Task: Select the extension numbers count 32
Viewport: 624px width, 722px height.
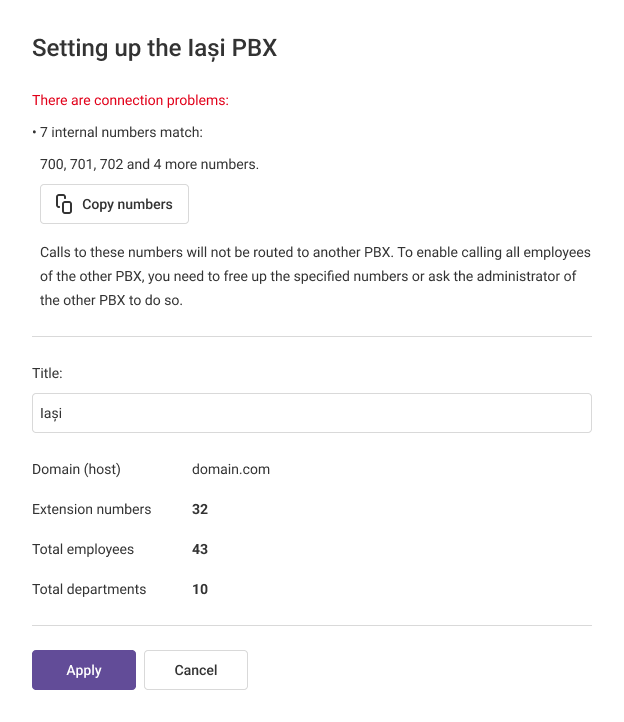Action: coord(200,509)
